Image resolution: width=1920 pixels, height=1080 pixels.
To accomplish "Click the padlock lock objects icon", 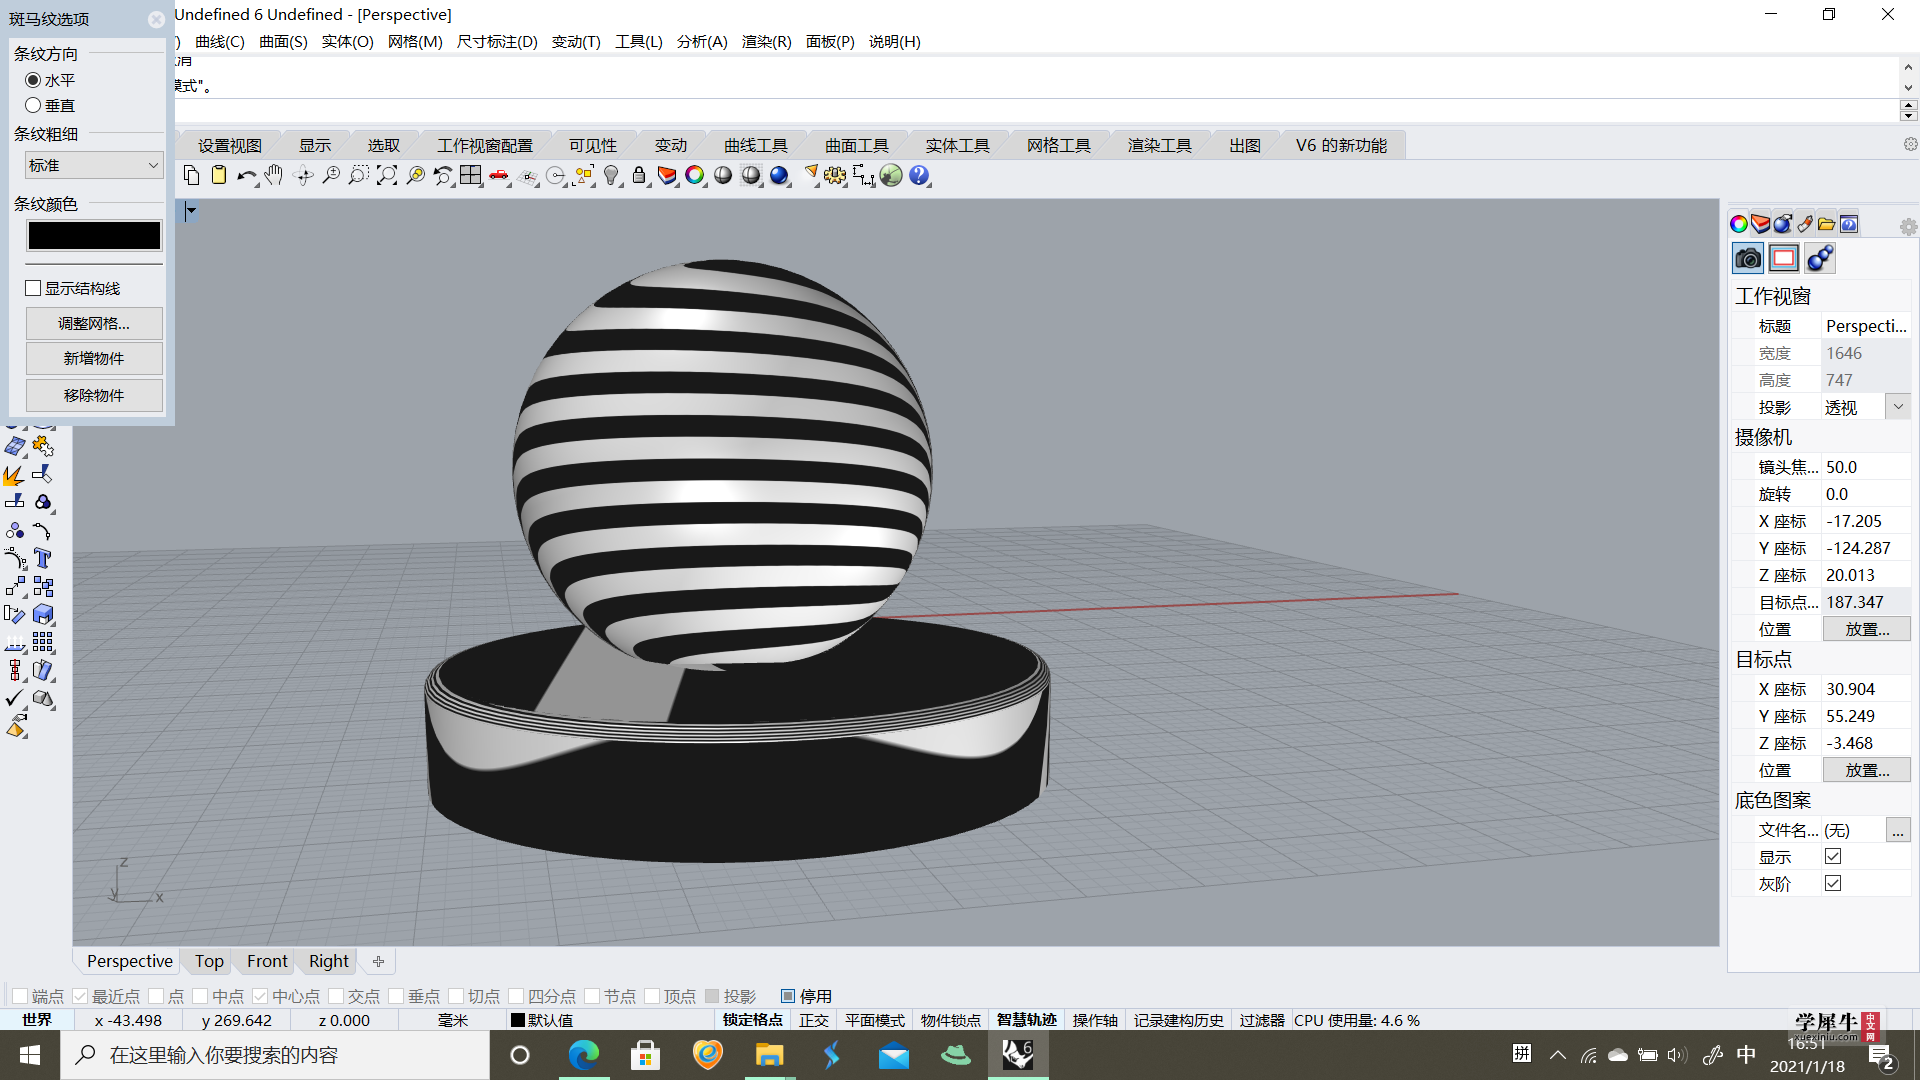I will (x=639, y=176).
